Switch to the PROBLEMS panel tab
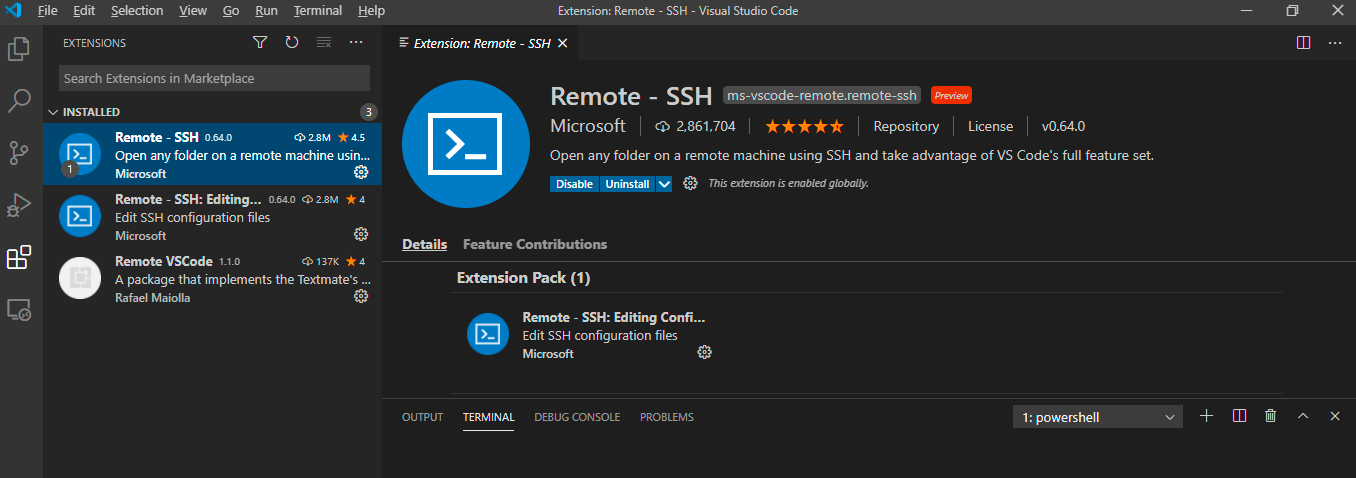This screenshot has height=478, width=1356. [667, 417]
